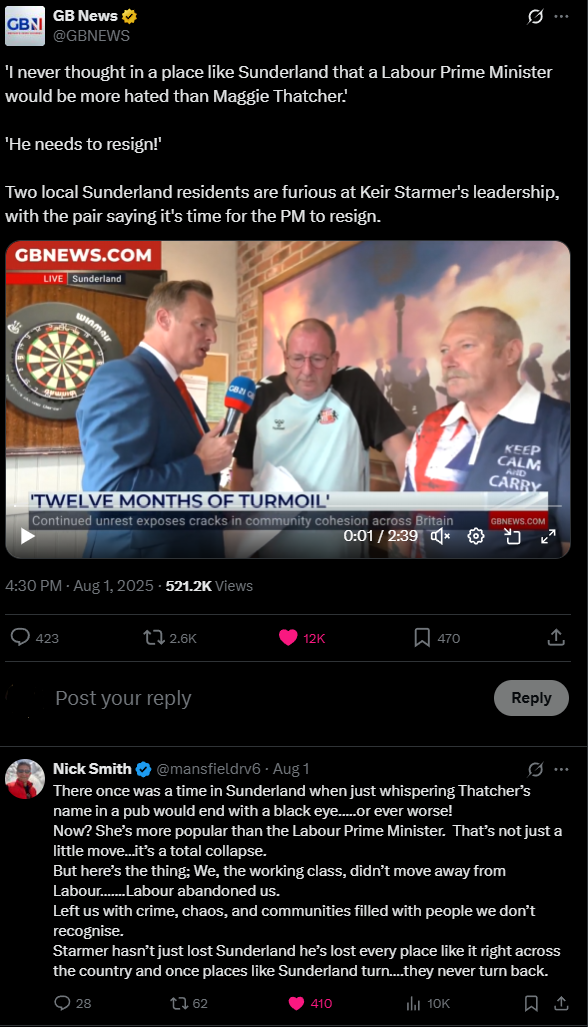Open the Grok icon on GB News post

[535, 16]
